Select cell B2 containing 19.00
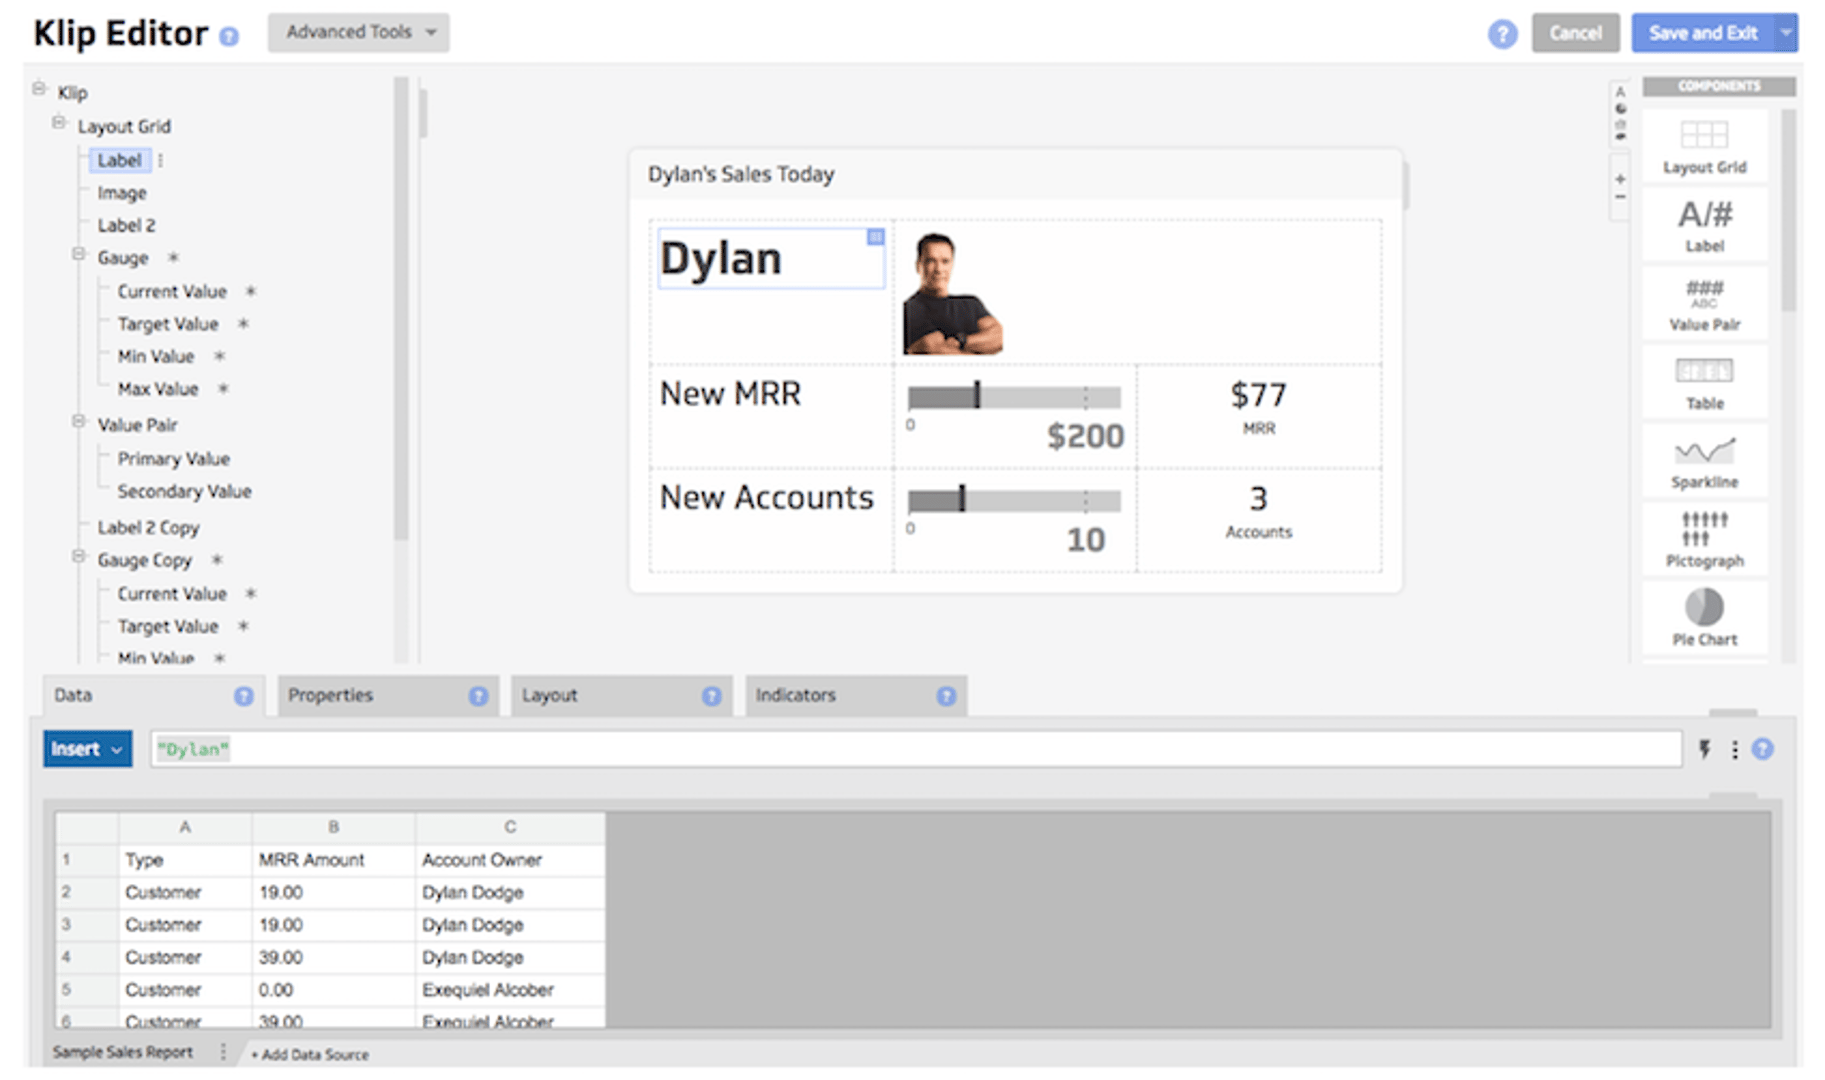1825x1080 pixels. [x=333, y=891]
